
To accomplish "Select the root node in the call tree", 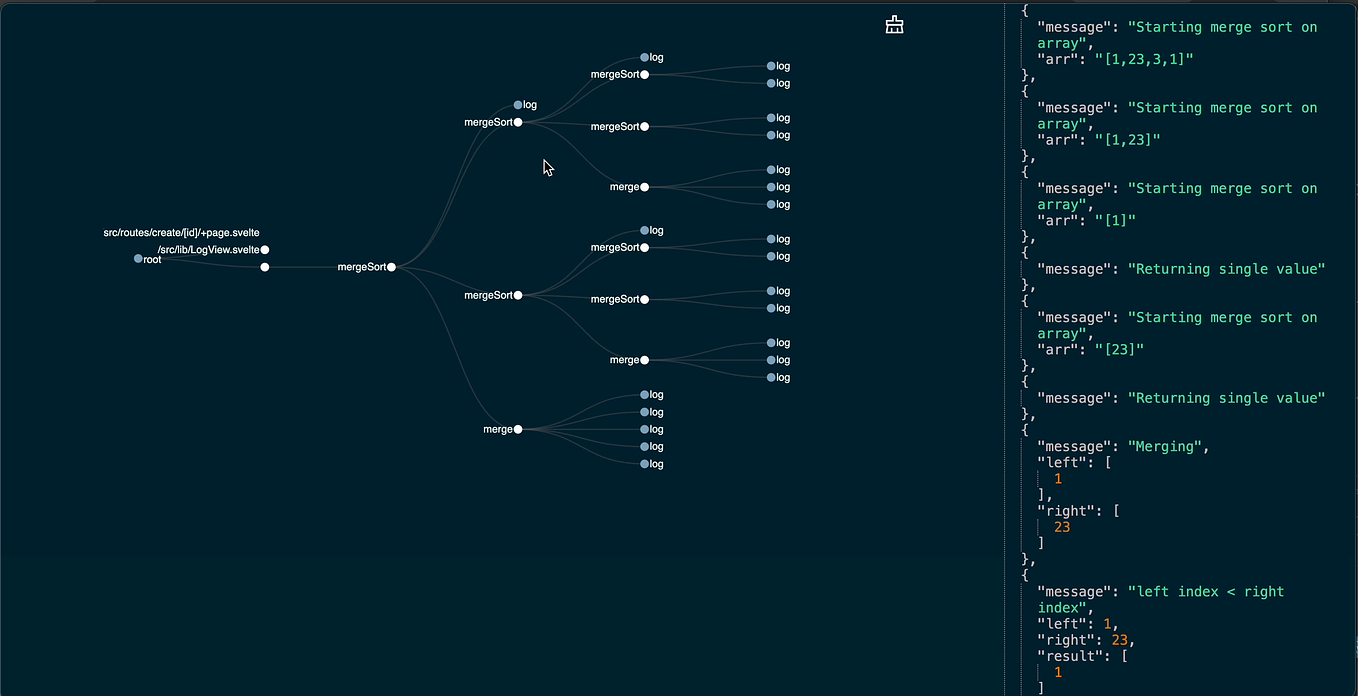I will [x=137, y=258].
